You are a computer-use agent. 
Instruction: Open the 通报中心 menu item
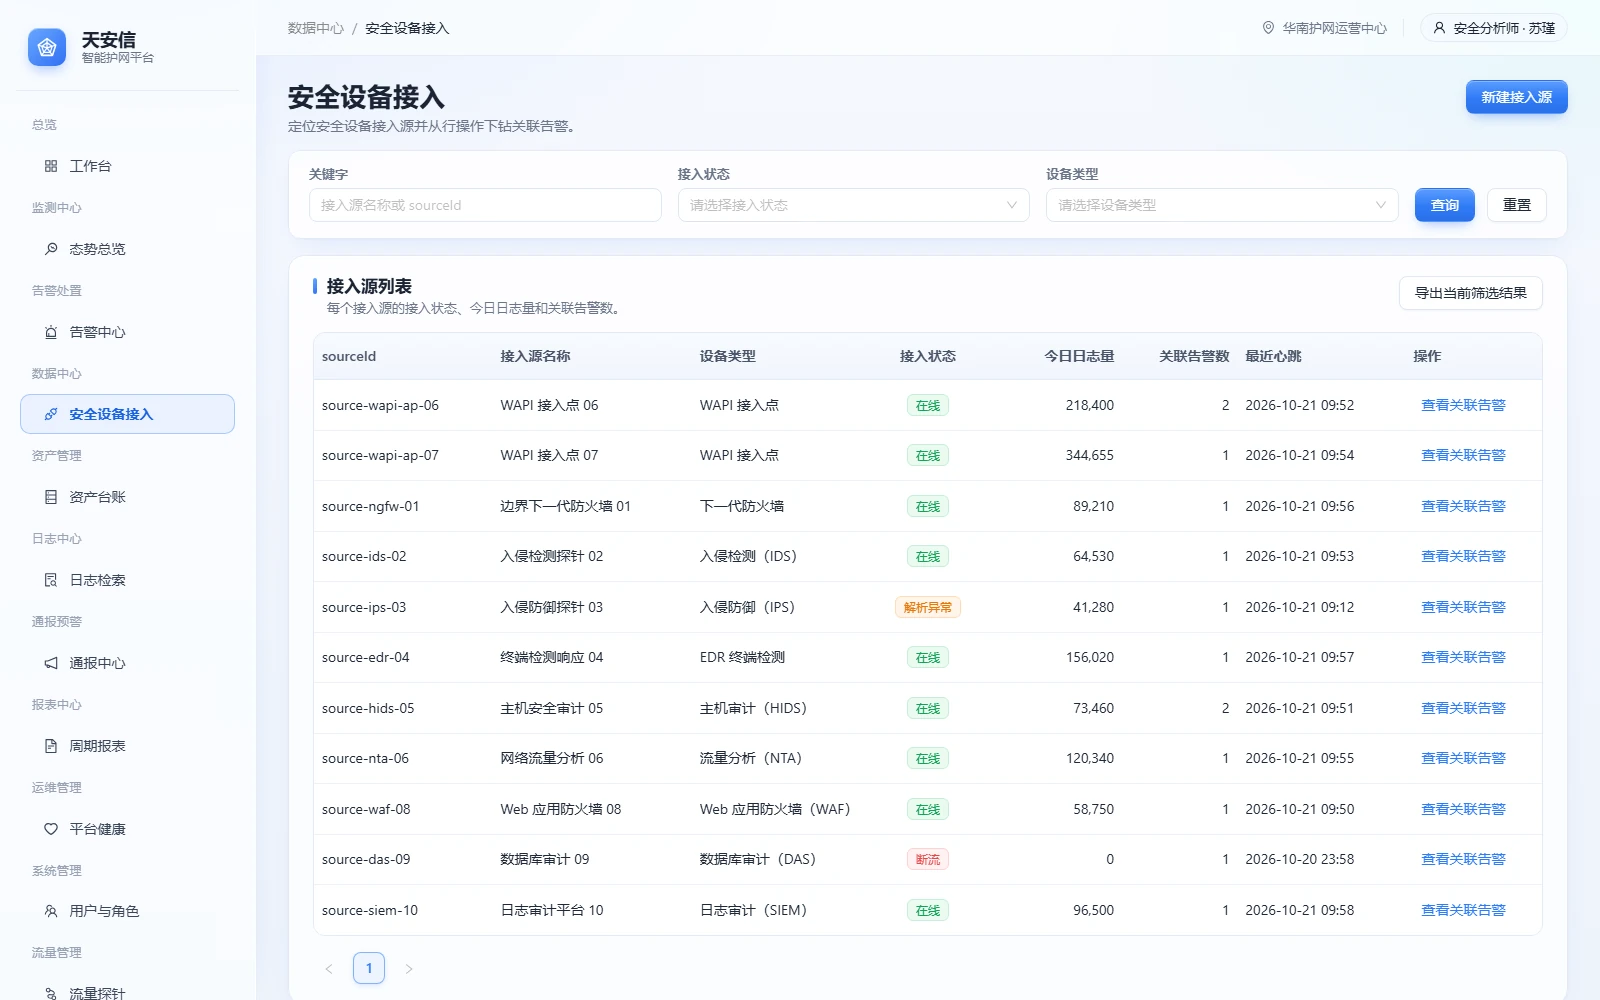pos(127,663)
